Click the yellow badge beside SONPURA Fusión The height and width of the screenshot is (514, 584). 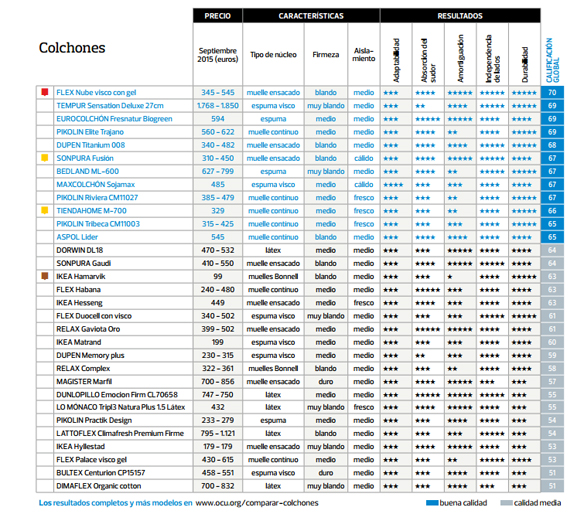[45, 158]
